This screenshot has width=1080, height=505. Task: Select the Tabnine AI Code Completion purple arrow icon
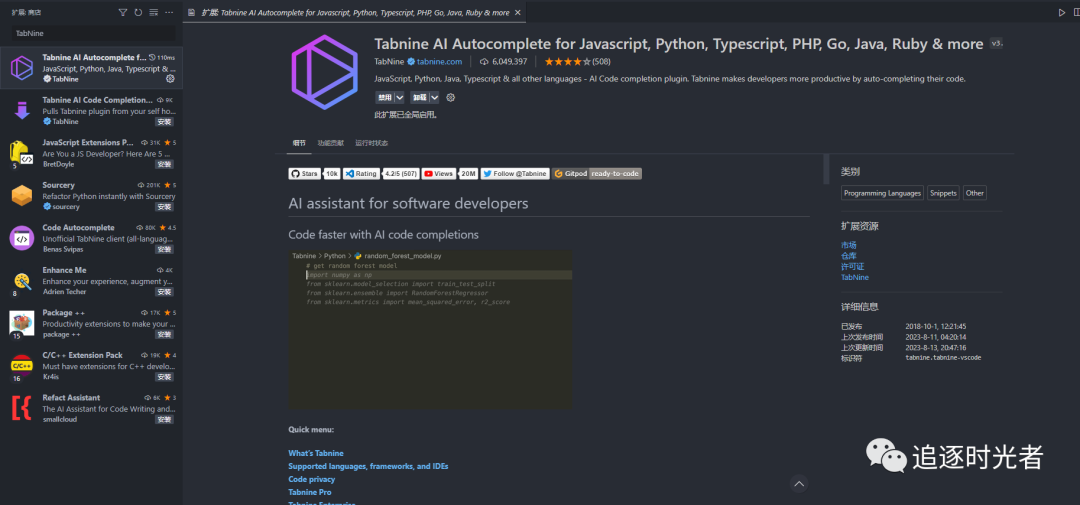(x=22, y=110)
